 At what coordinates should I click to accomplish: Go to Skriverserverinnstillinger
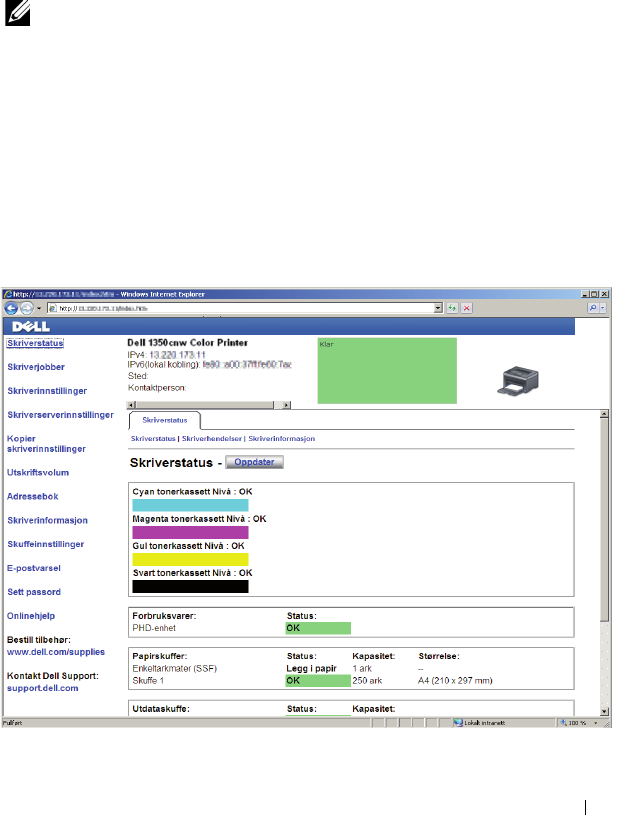[60, 415]
